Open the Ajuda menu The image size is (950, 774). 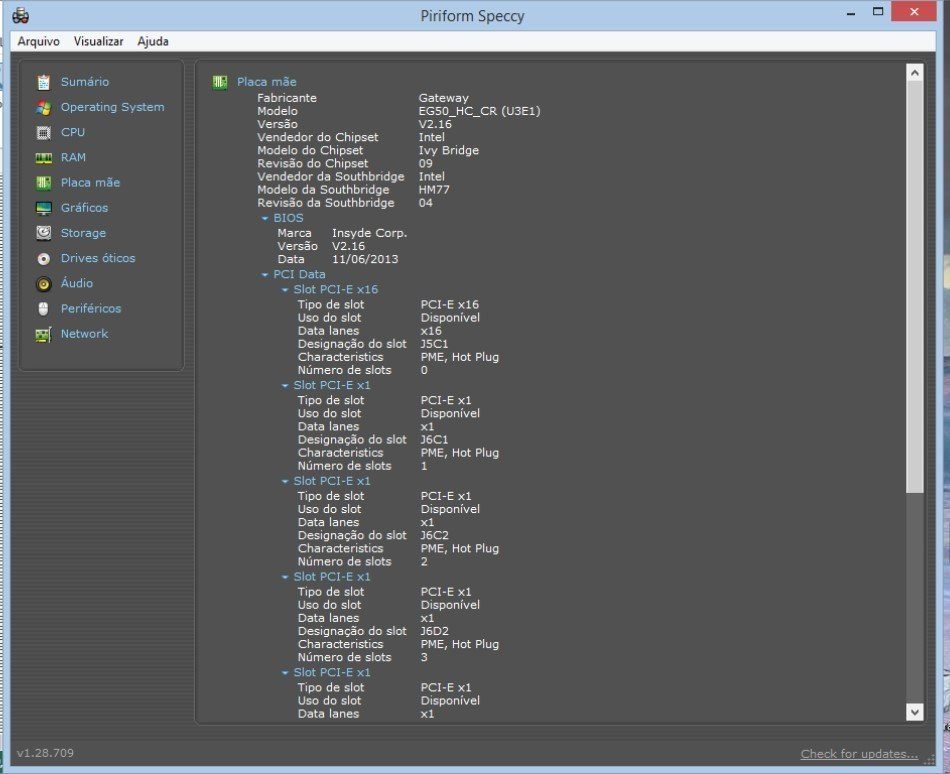(x=153, y=41)
